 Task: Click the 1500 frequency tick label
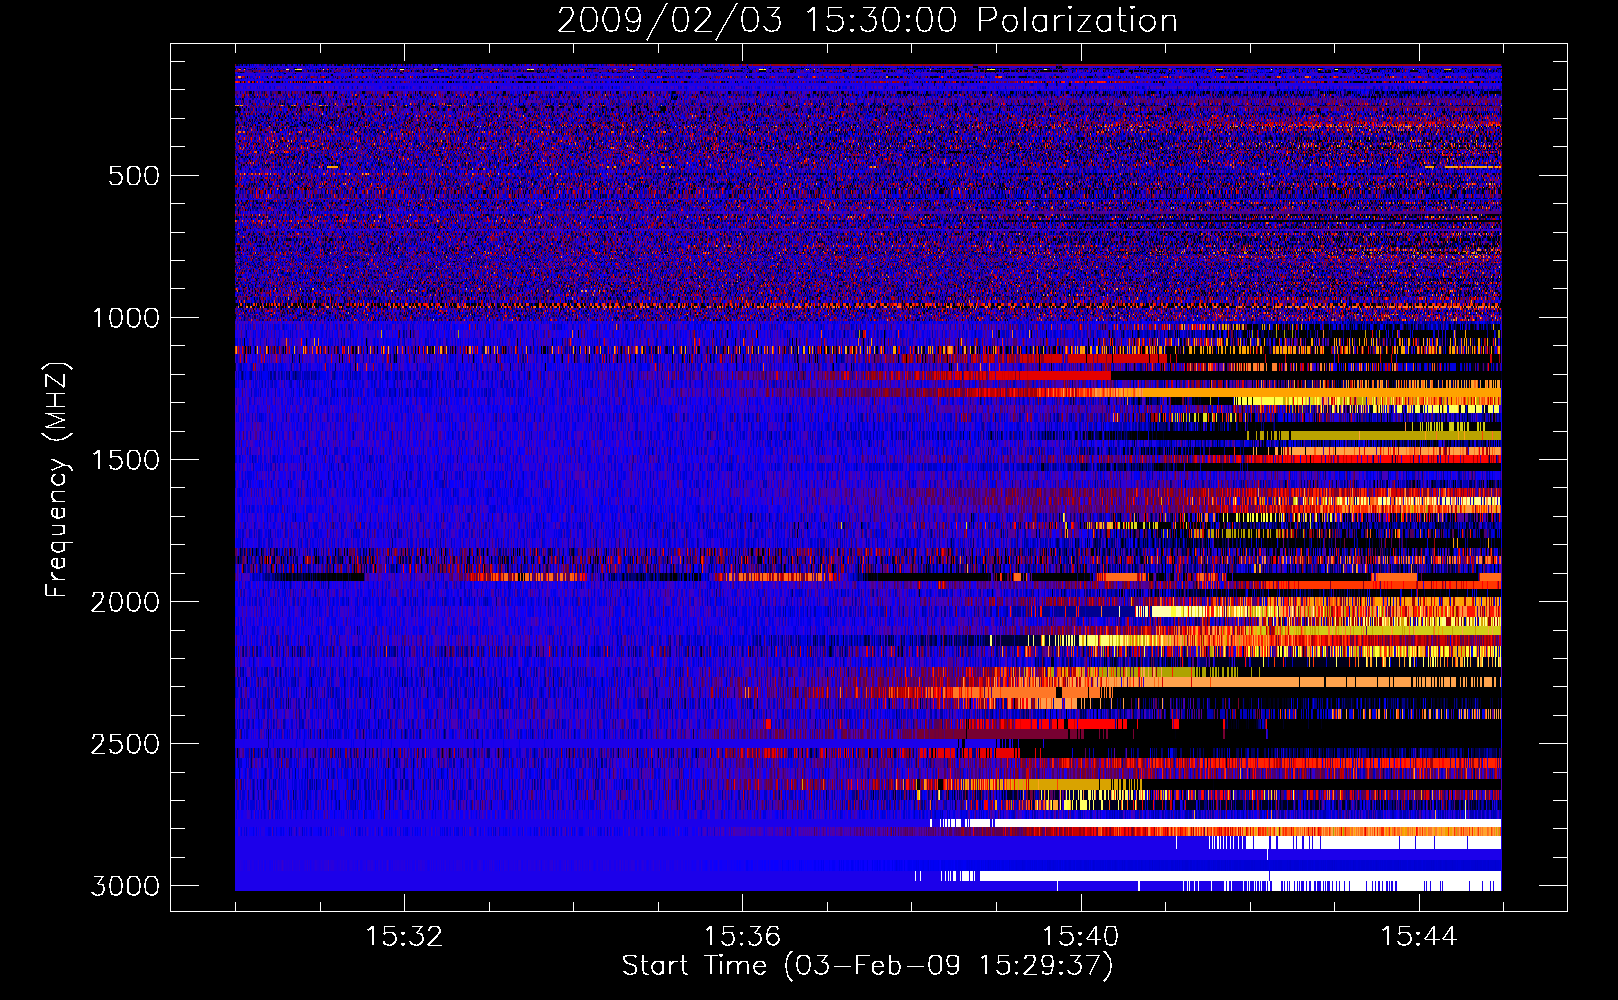pos(125,460)
